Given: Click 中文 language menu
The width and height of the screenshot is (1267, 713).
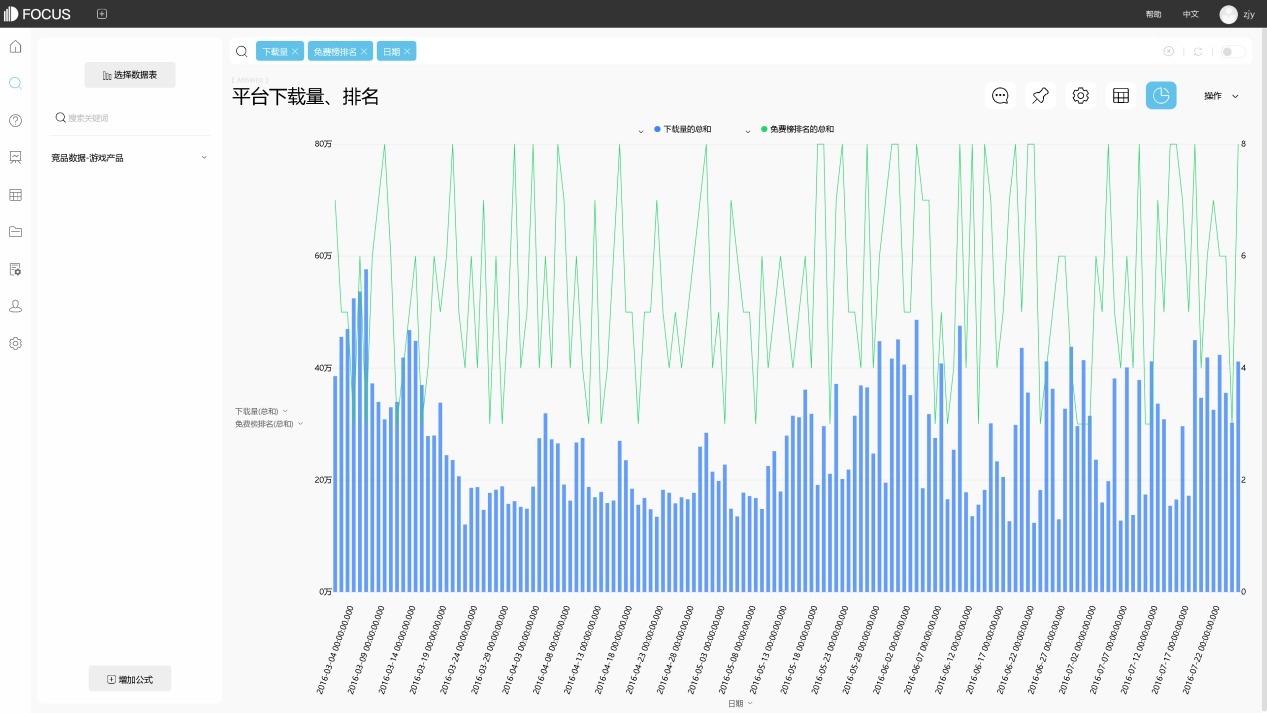Looking at the screenshot, I should 1190,14.
